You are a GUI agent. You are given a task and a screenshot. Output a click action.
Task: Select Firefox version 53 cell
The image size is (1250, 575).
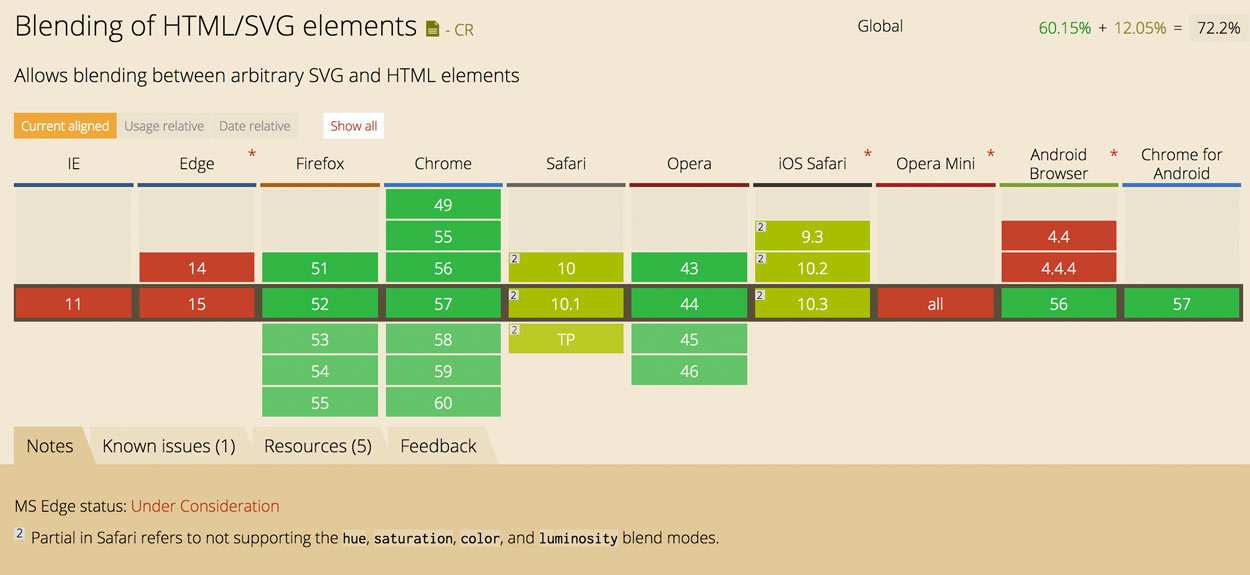tap(320, 339)
